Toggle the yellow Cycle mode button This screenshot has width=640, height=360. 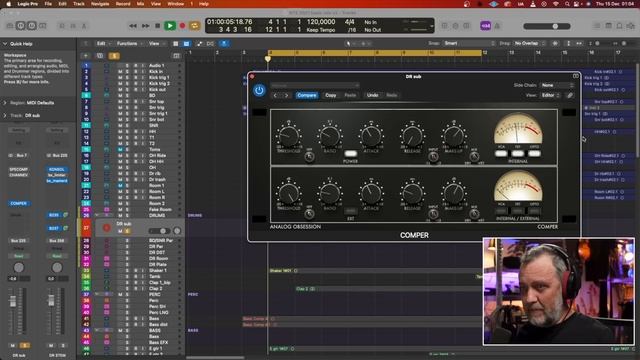coord(194,26)
